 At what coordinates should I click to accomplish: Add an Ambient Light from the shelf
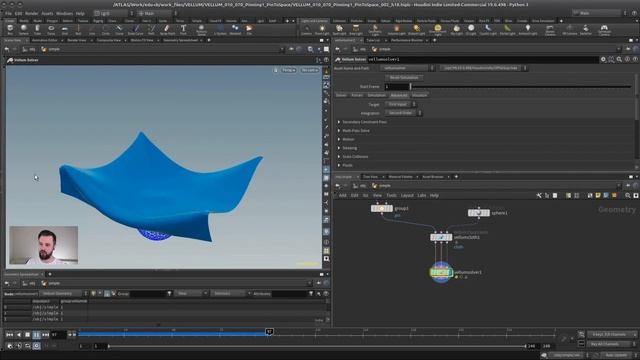[528, 29]
